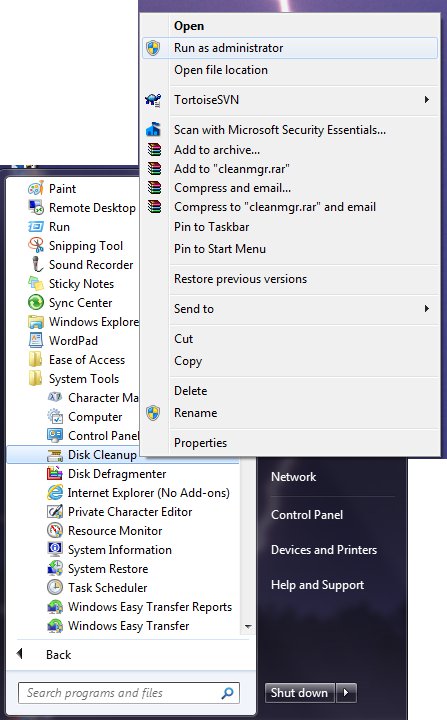Click the Private Character Editor icon

55,511
